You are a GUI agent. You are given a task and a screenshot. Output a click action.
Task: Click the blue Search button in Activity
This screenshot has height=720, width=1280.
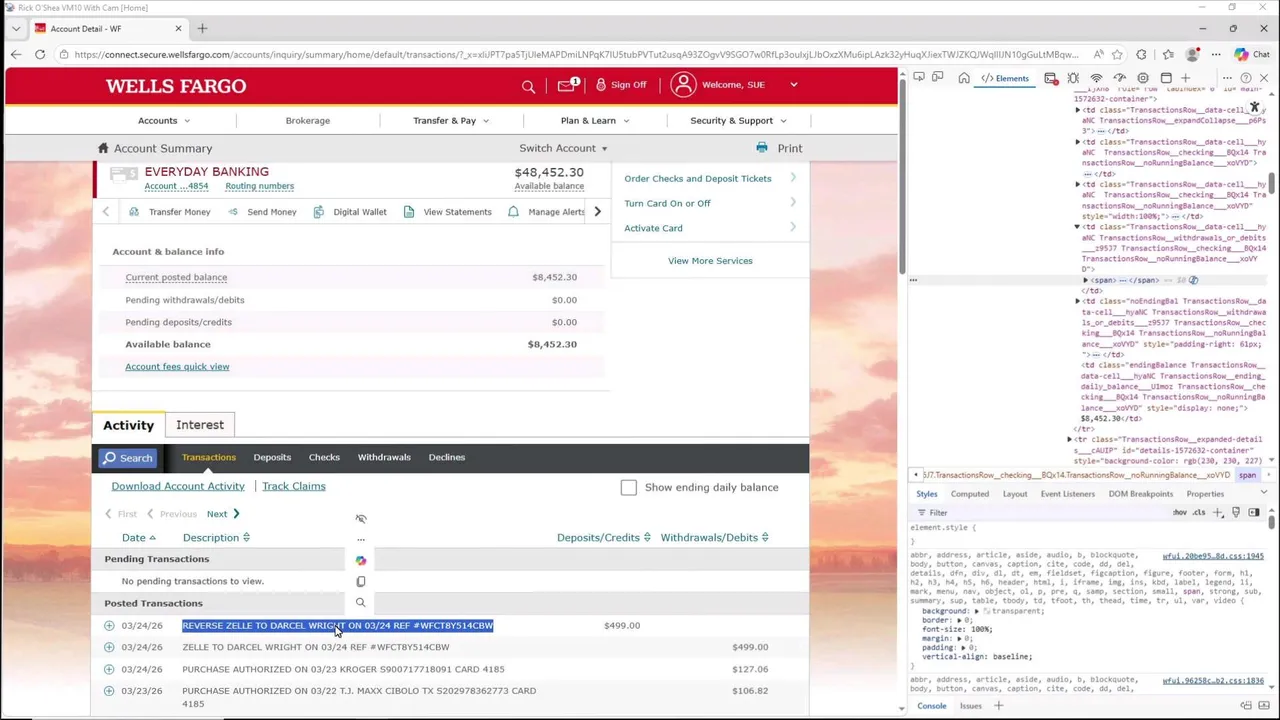tap(127, 458)
